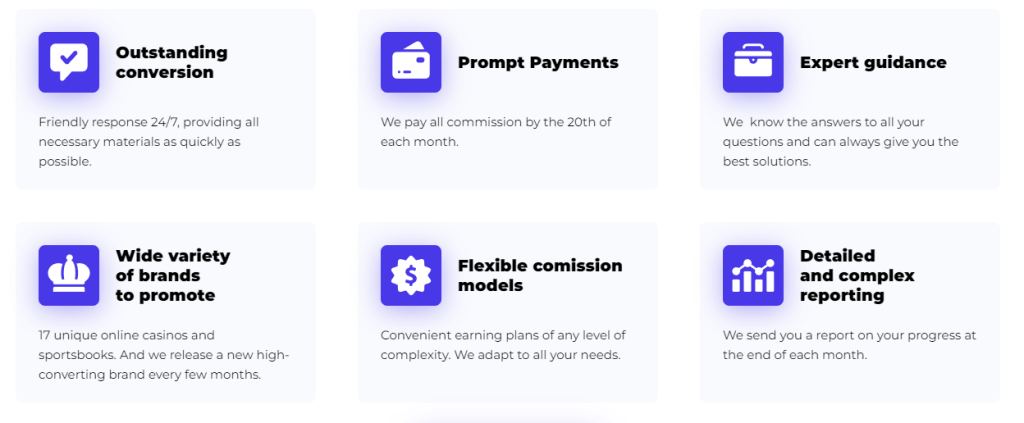This screenshot has height=423, width=1024.
Task: Select the text about paying commission by 20th
Action: coord(496,132)
